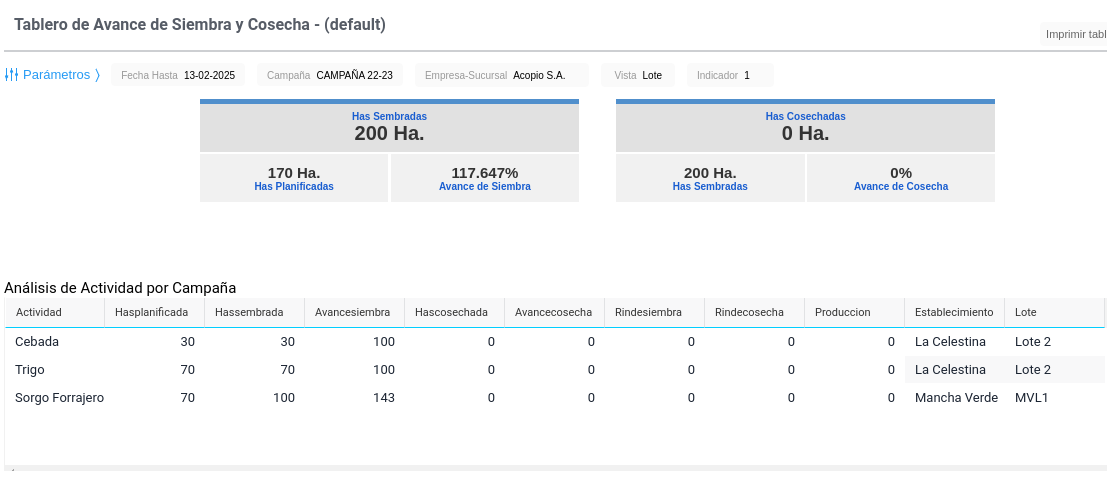
Task: Select the Has Planificadas 170 Ha. tile
Action: [294, 178]
